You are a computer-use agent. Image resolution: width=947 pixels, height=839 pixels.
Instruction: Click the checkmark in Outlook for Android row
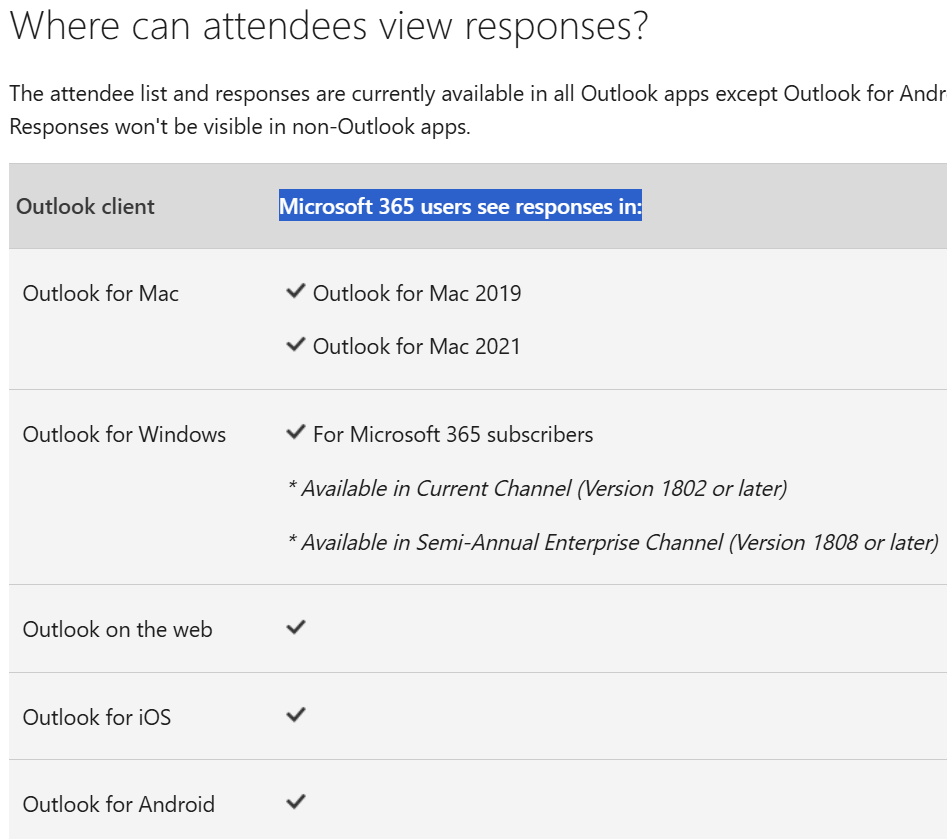pyautogui.click(x=296, y=802)
